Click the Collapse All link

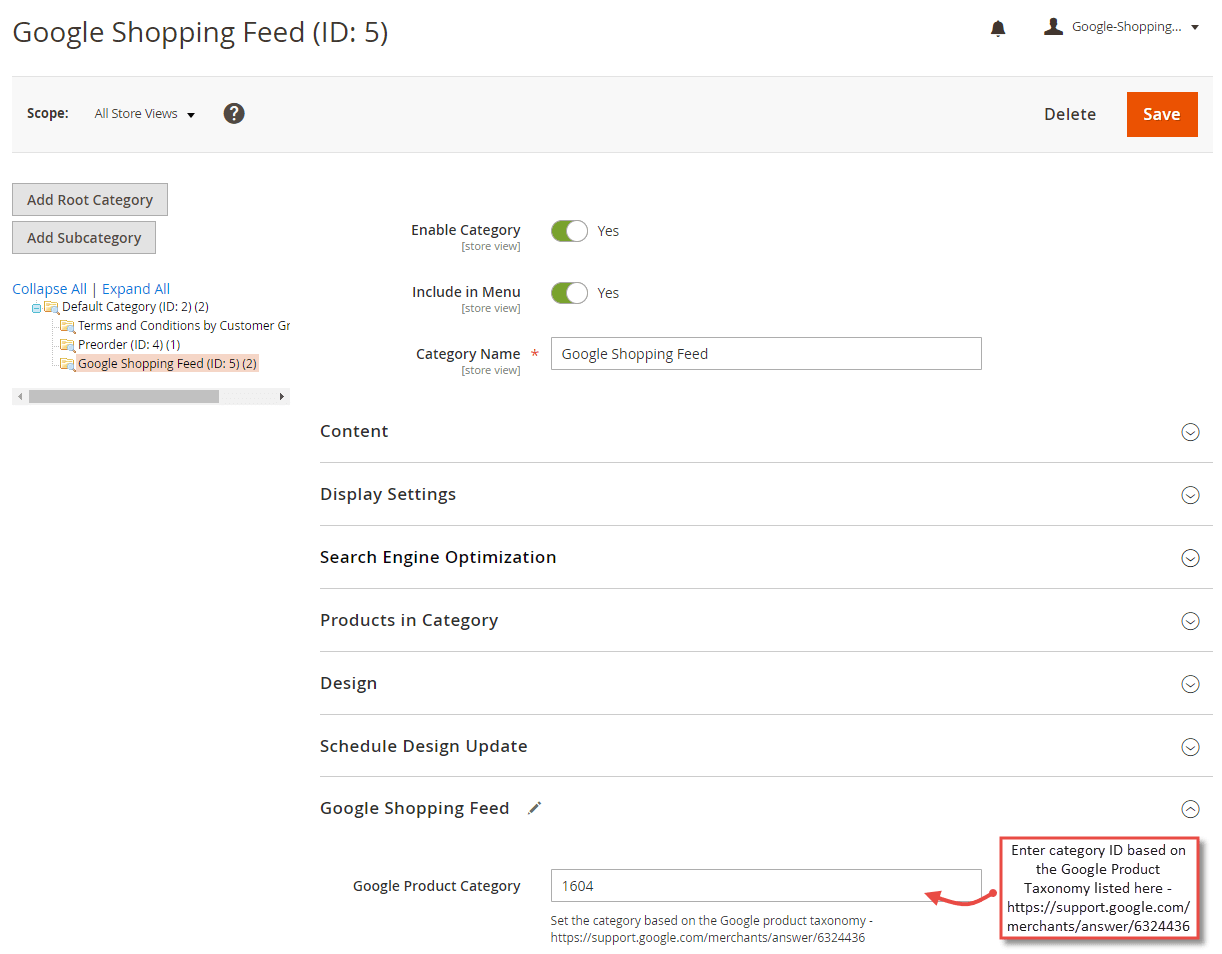[49, 288]
